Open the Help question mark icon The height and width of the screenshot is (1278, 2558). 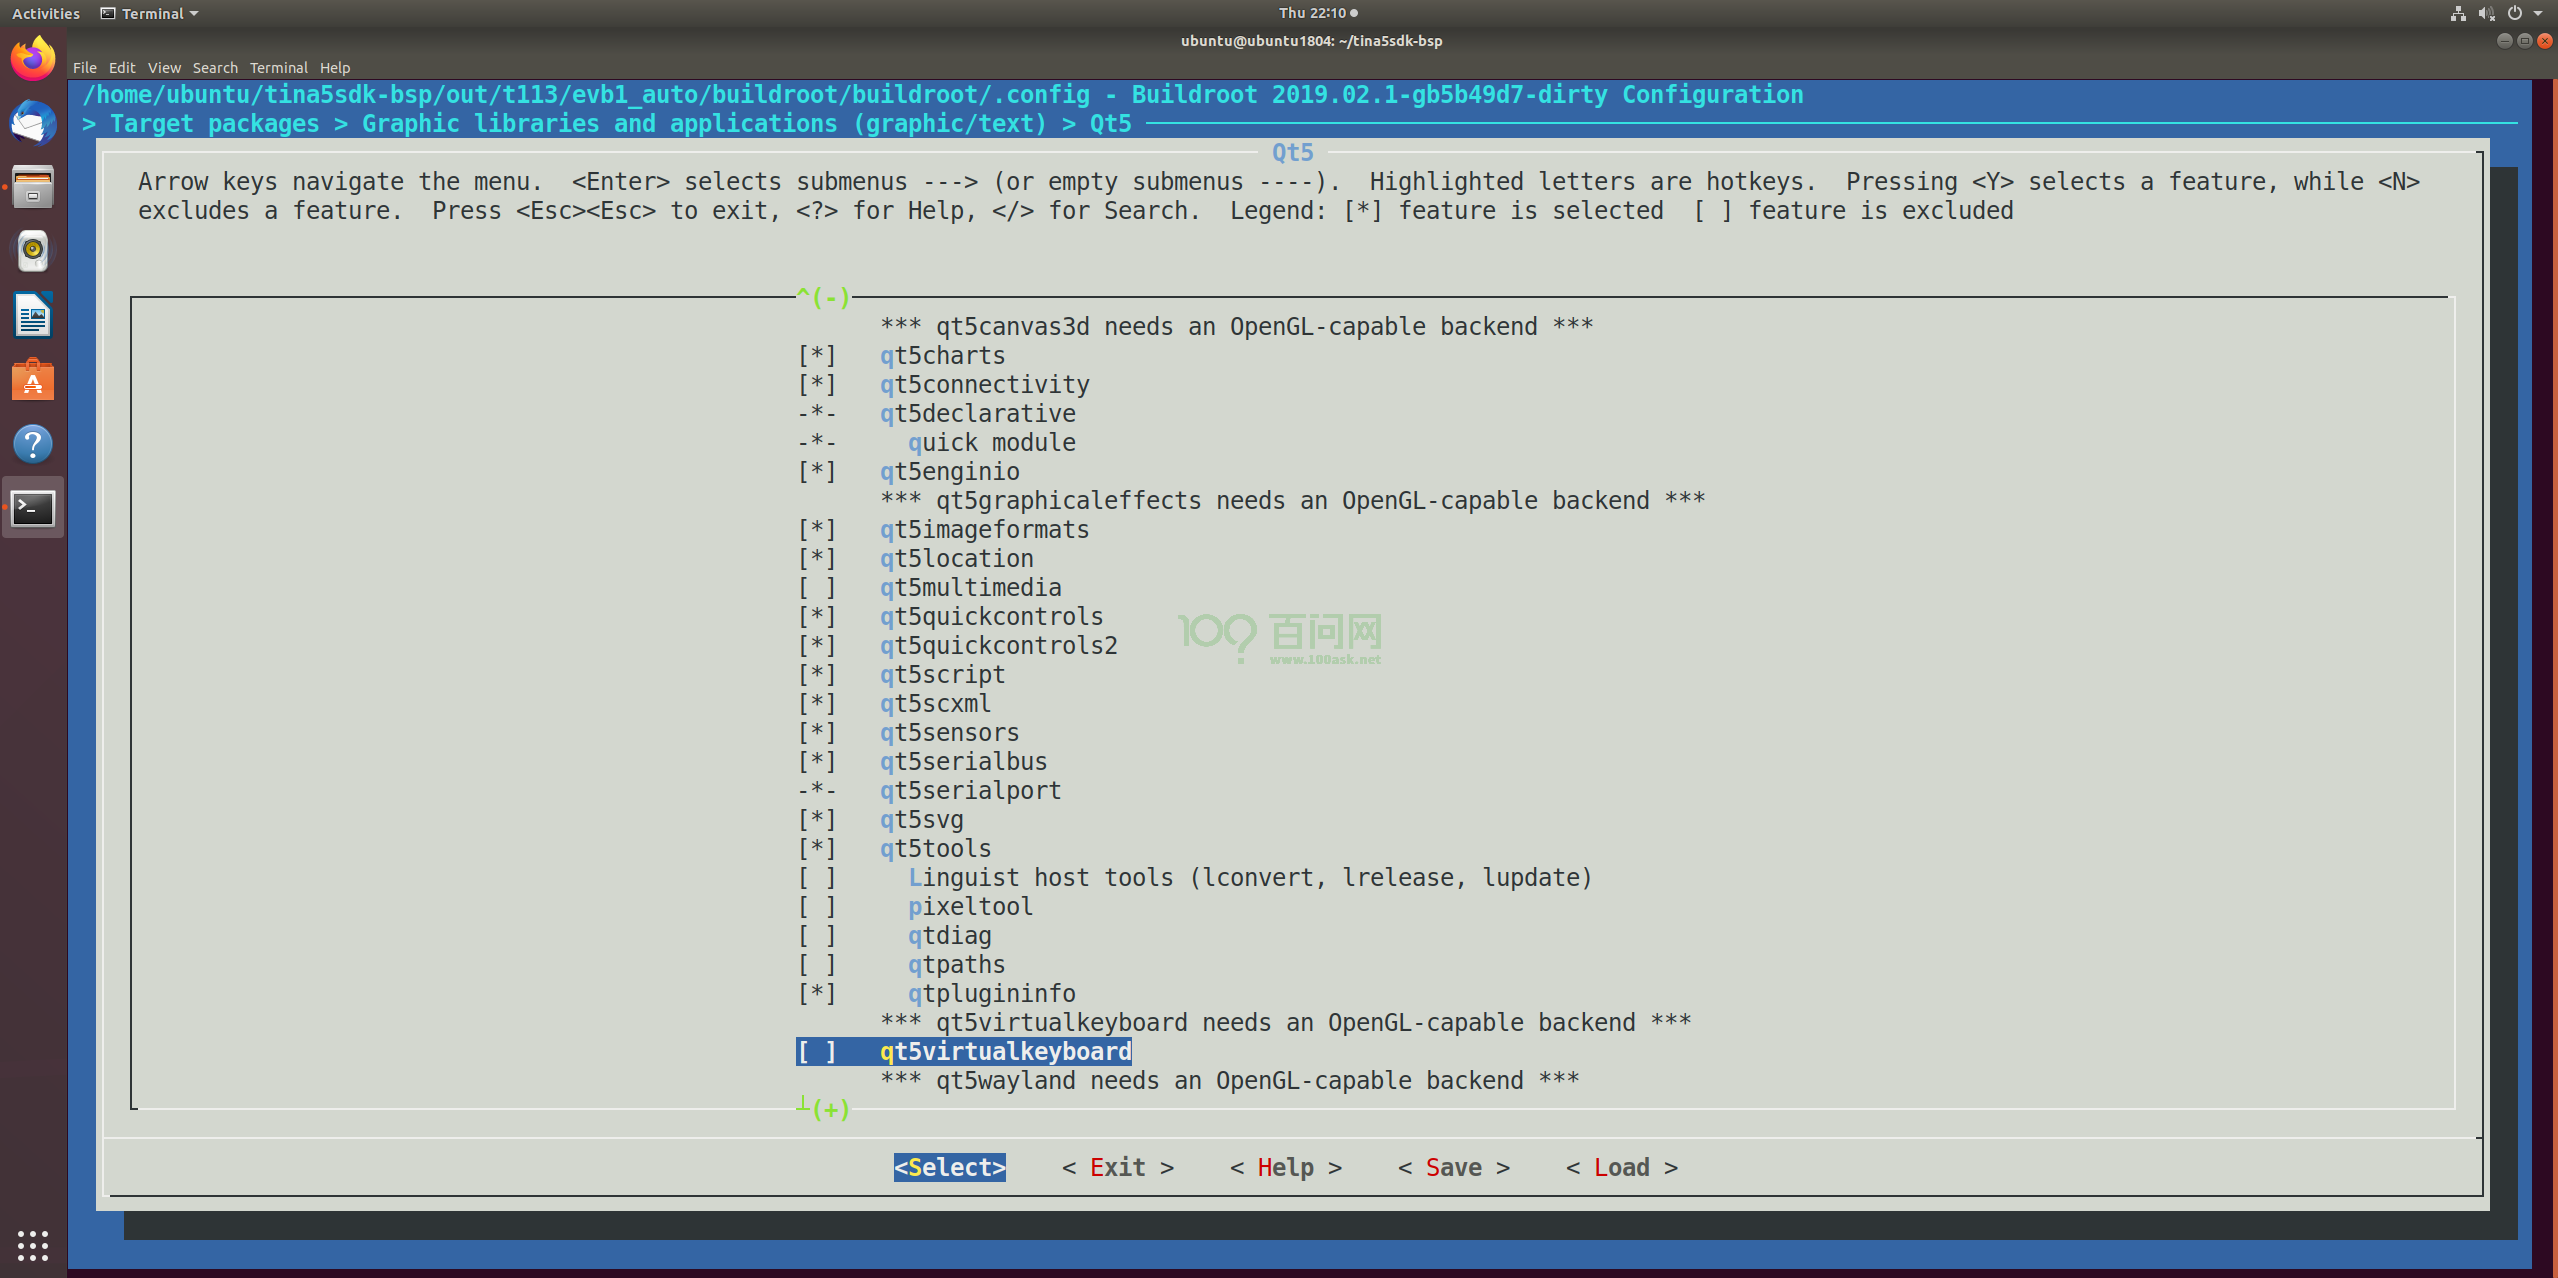point(33,444)
